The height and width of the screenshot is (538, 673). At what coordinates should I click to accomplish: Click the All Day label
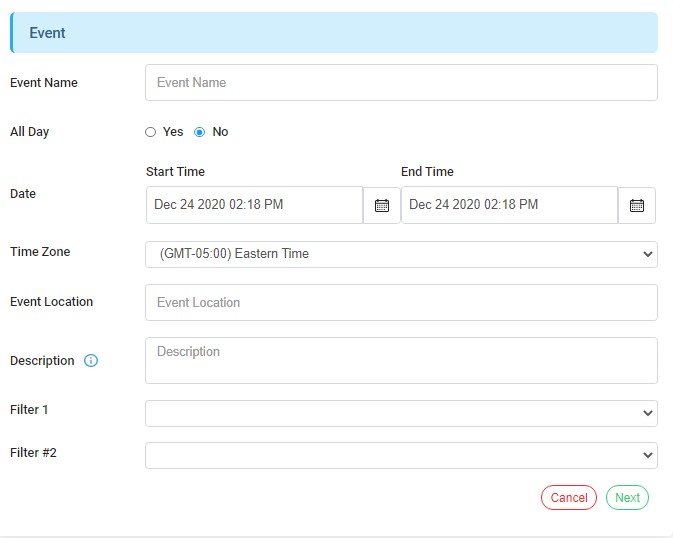point(30,131)
